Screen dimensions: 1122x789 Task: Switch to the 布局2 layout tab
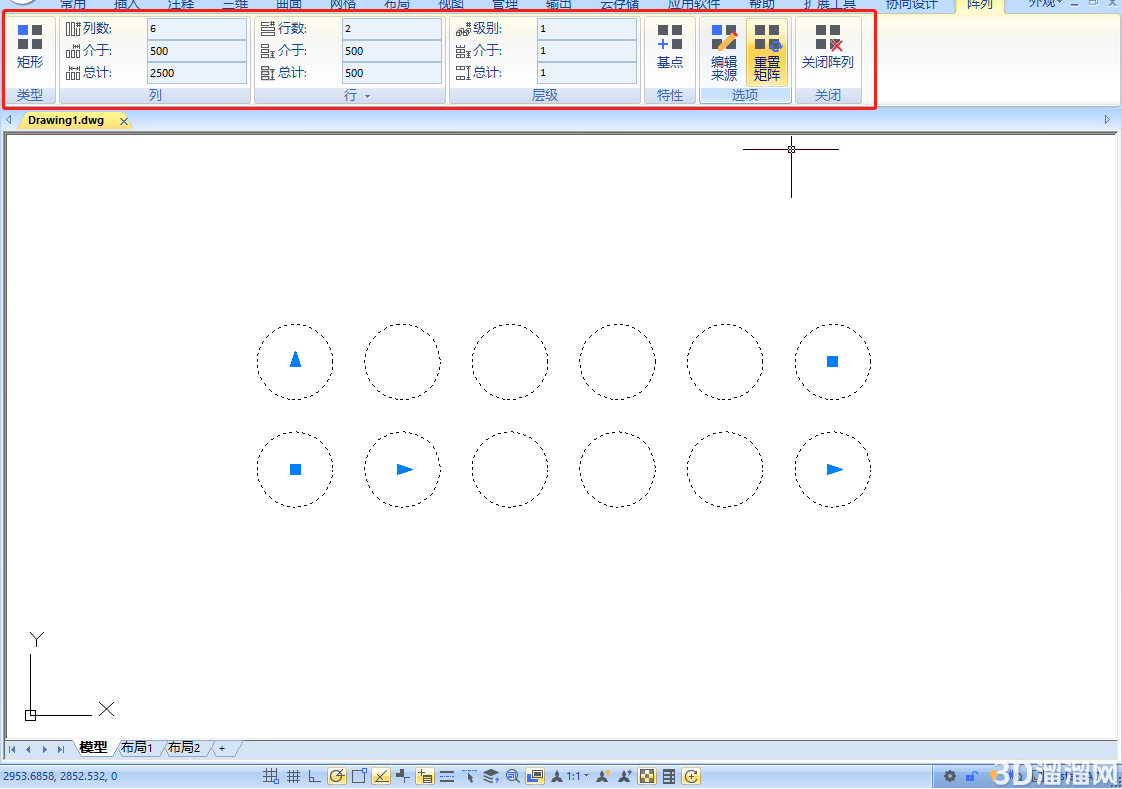pos(184,748)
